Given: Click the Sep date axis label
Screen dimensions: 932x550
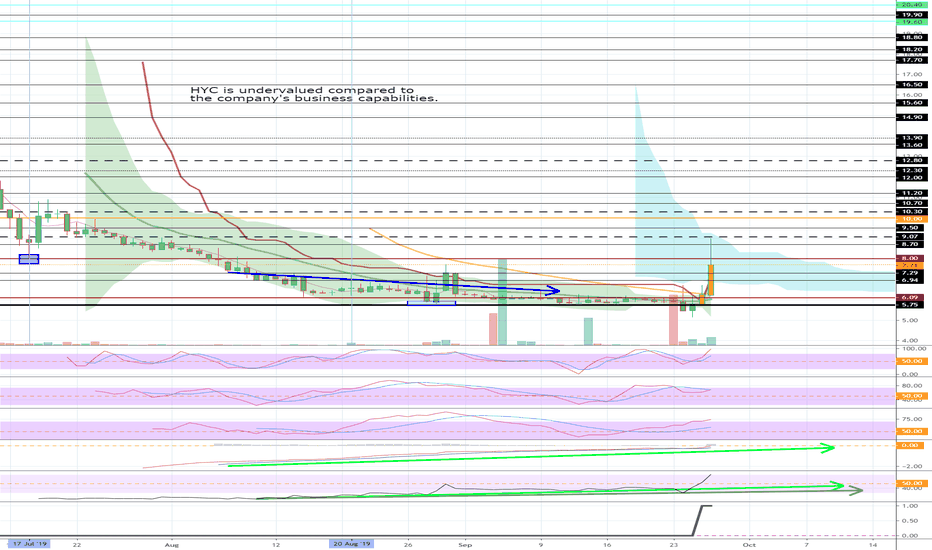Looking at the screenshot, I should (465, 544).
